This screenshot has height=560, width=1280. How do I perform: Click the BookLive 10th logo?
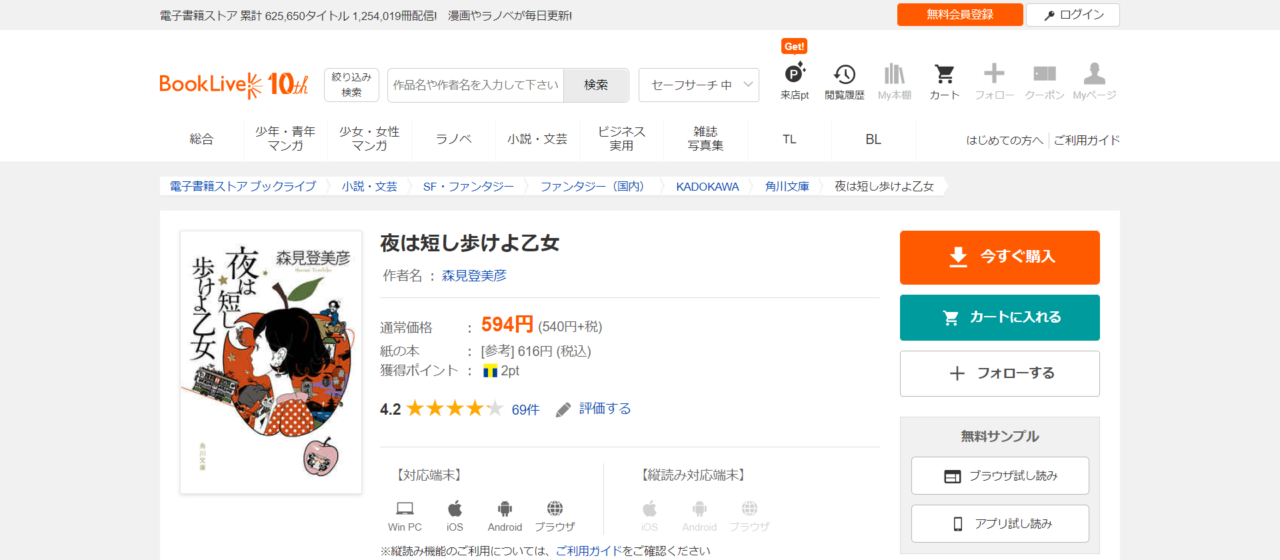pos(234,85)
